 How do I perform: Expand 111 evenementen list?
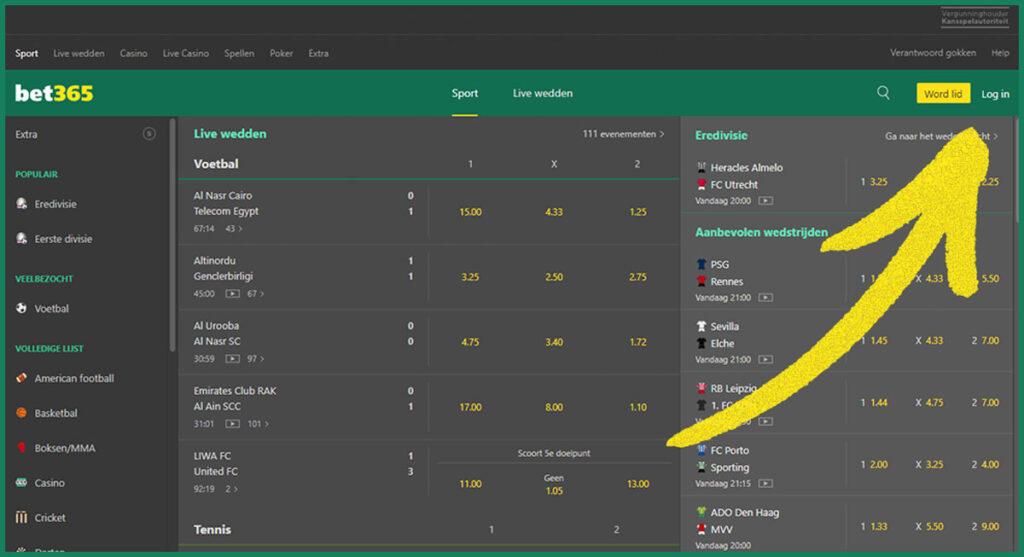point(623,134)
